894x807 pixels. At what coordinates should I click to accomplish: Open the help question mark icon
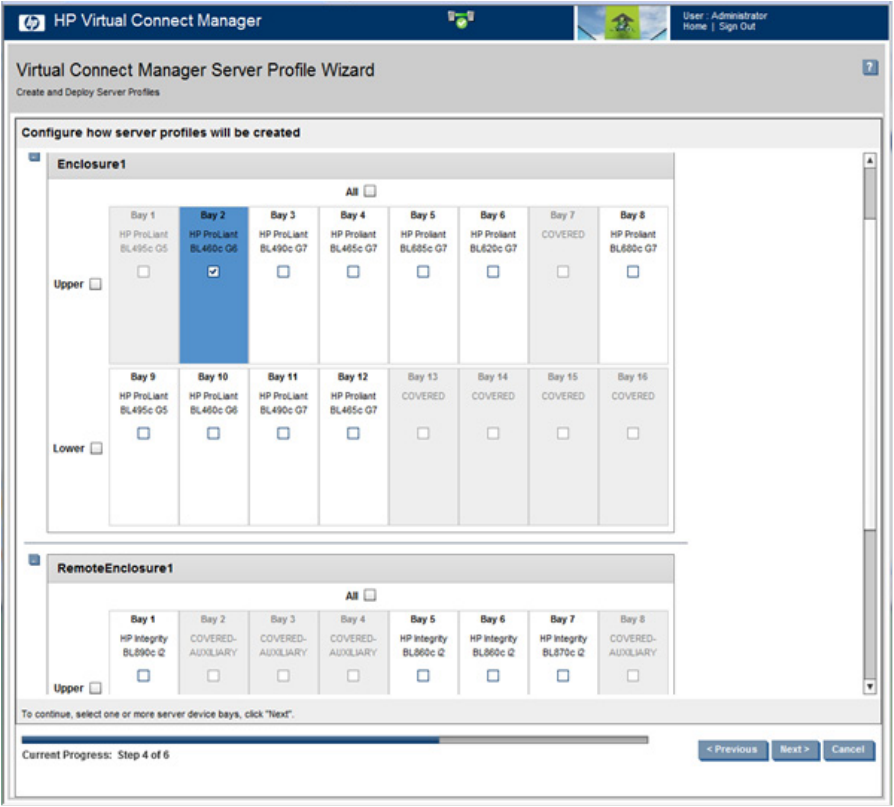(x=869, y=67)
